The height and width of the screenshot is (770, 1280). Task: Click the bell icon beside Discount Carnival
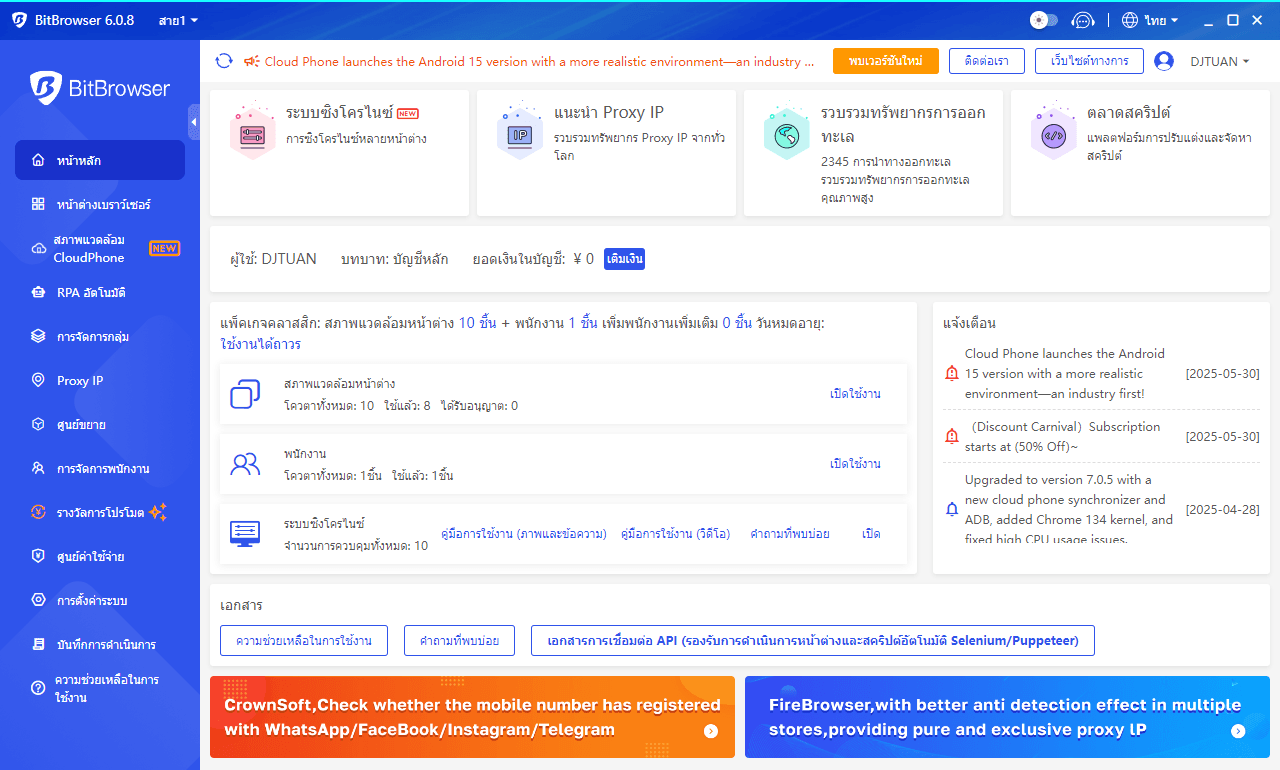[952, 436]
